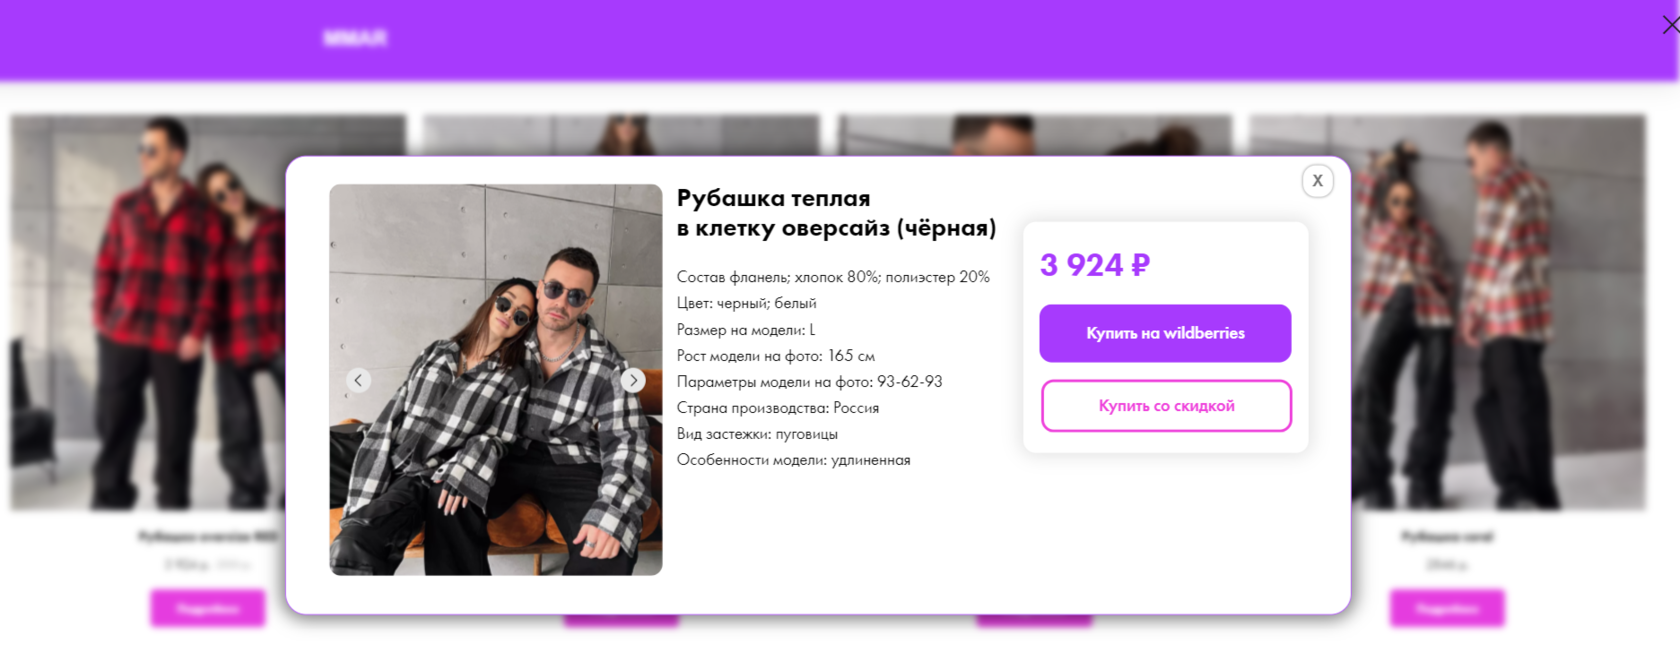Click the 3 924 ₽ price label

[1095, 265]
